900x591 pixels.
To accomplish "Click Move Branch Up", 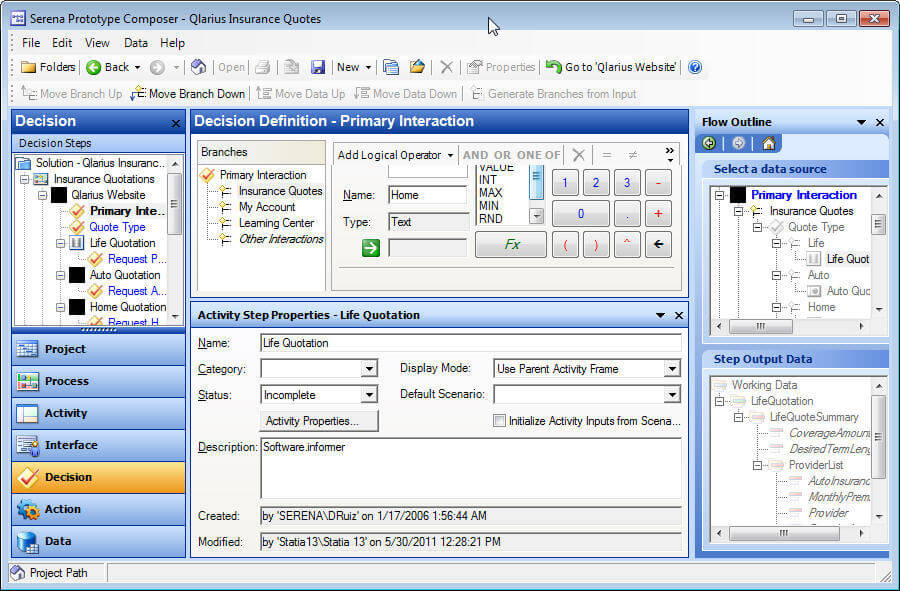I will pyautogui.click(x=72, y=94).
